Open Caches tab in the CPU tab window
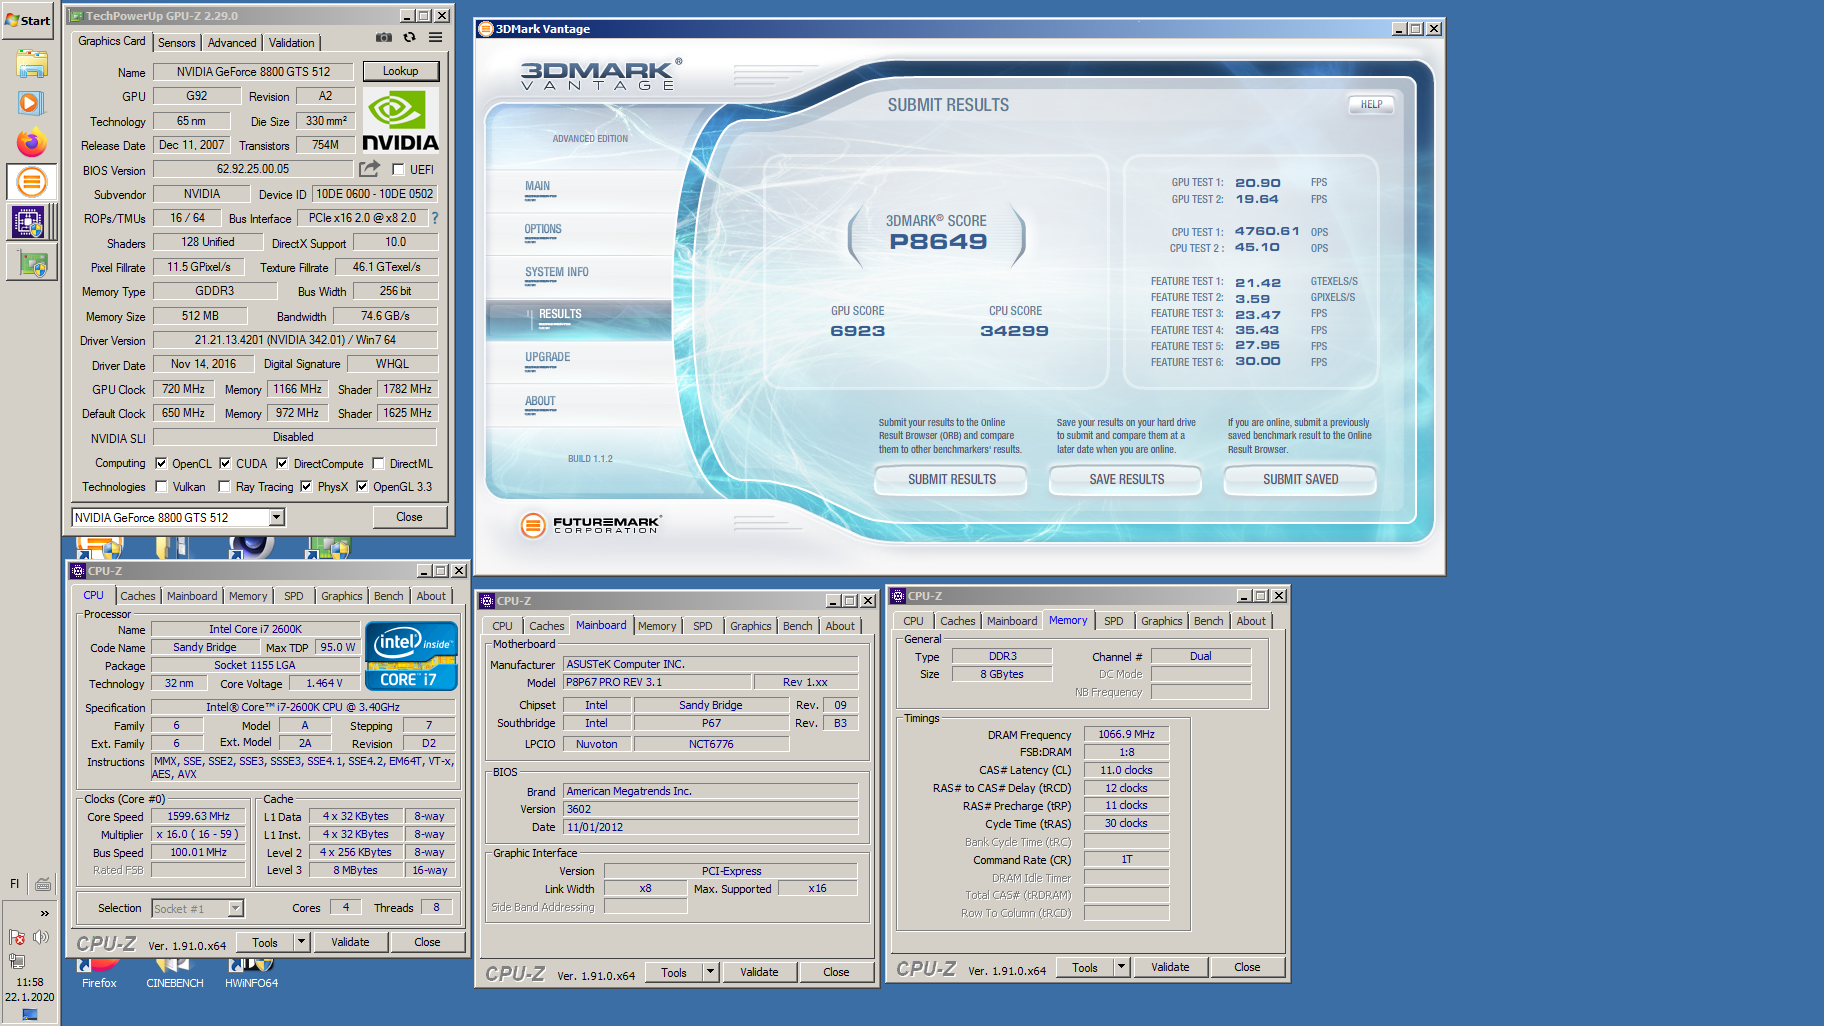The height and width of the screenshot is (1026, 1824). coord(138,596)
